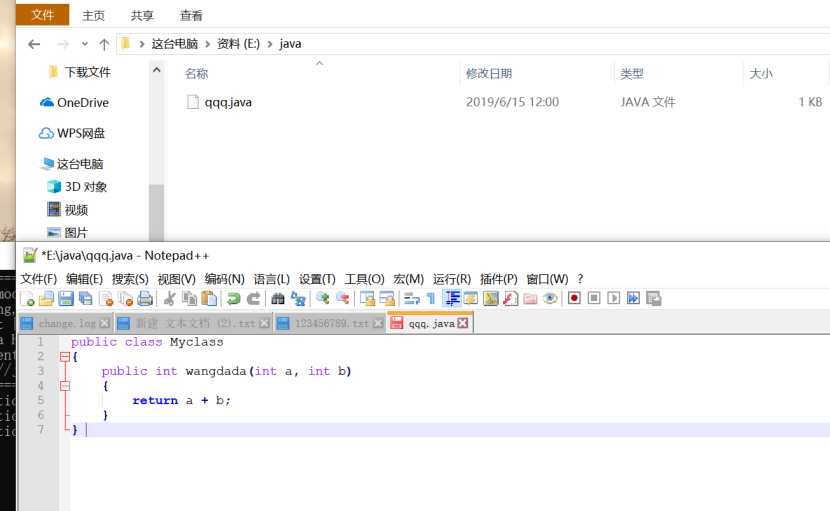Open a file via toolbar folder icon

click(x=47, y=299)
